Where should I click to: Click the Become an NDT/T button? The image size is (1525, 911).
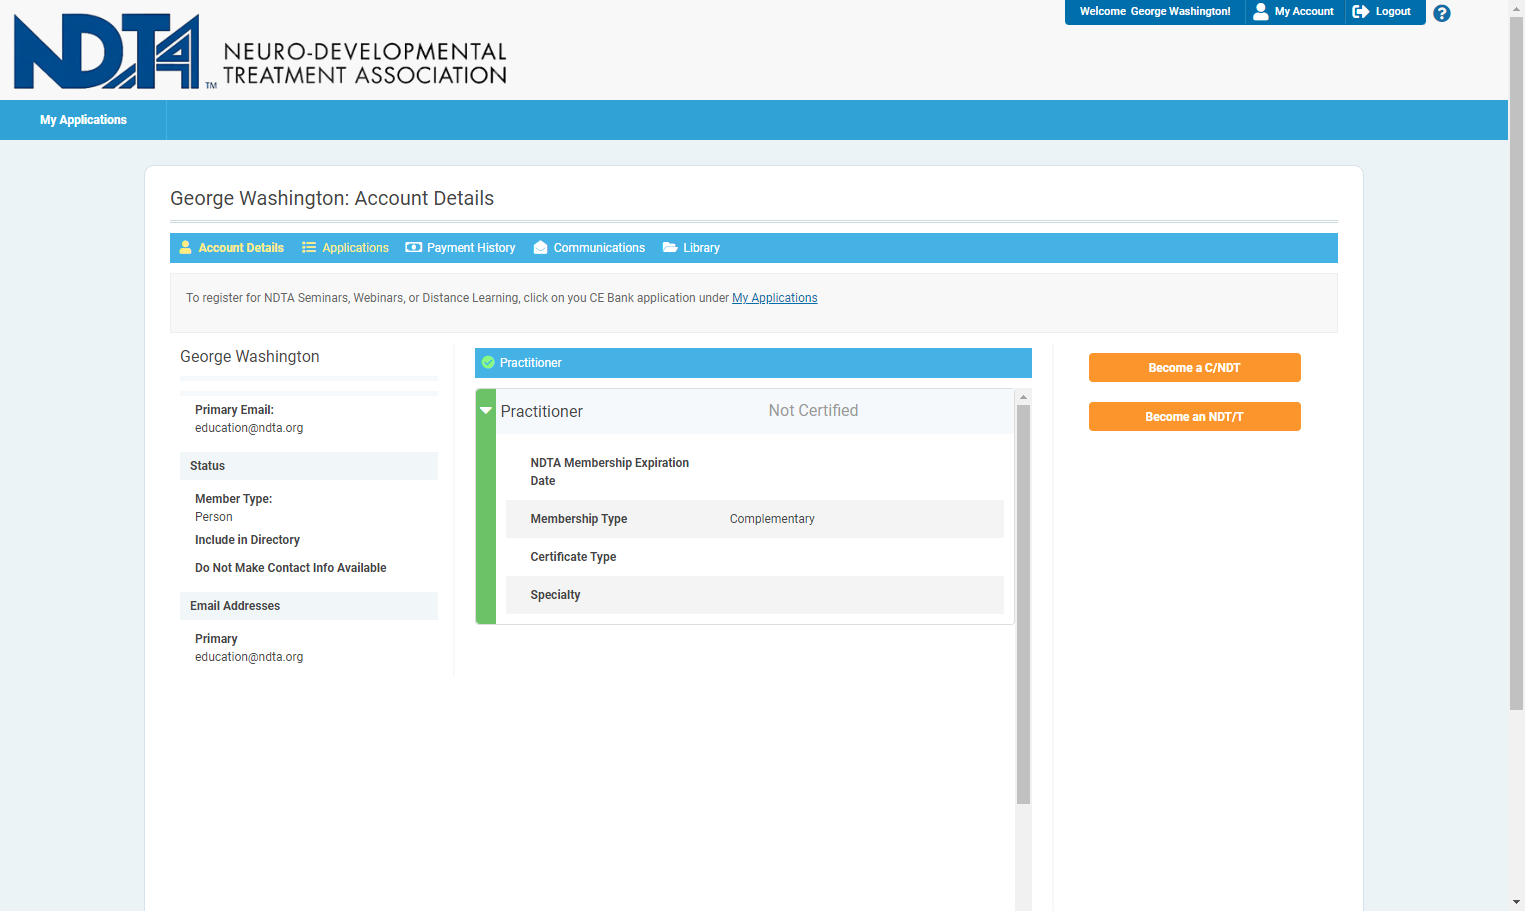coord(1194,416)
